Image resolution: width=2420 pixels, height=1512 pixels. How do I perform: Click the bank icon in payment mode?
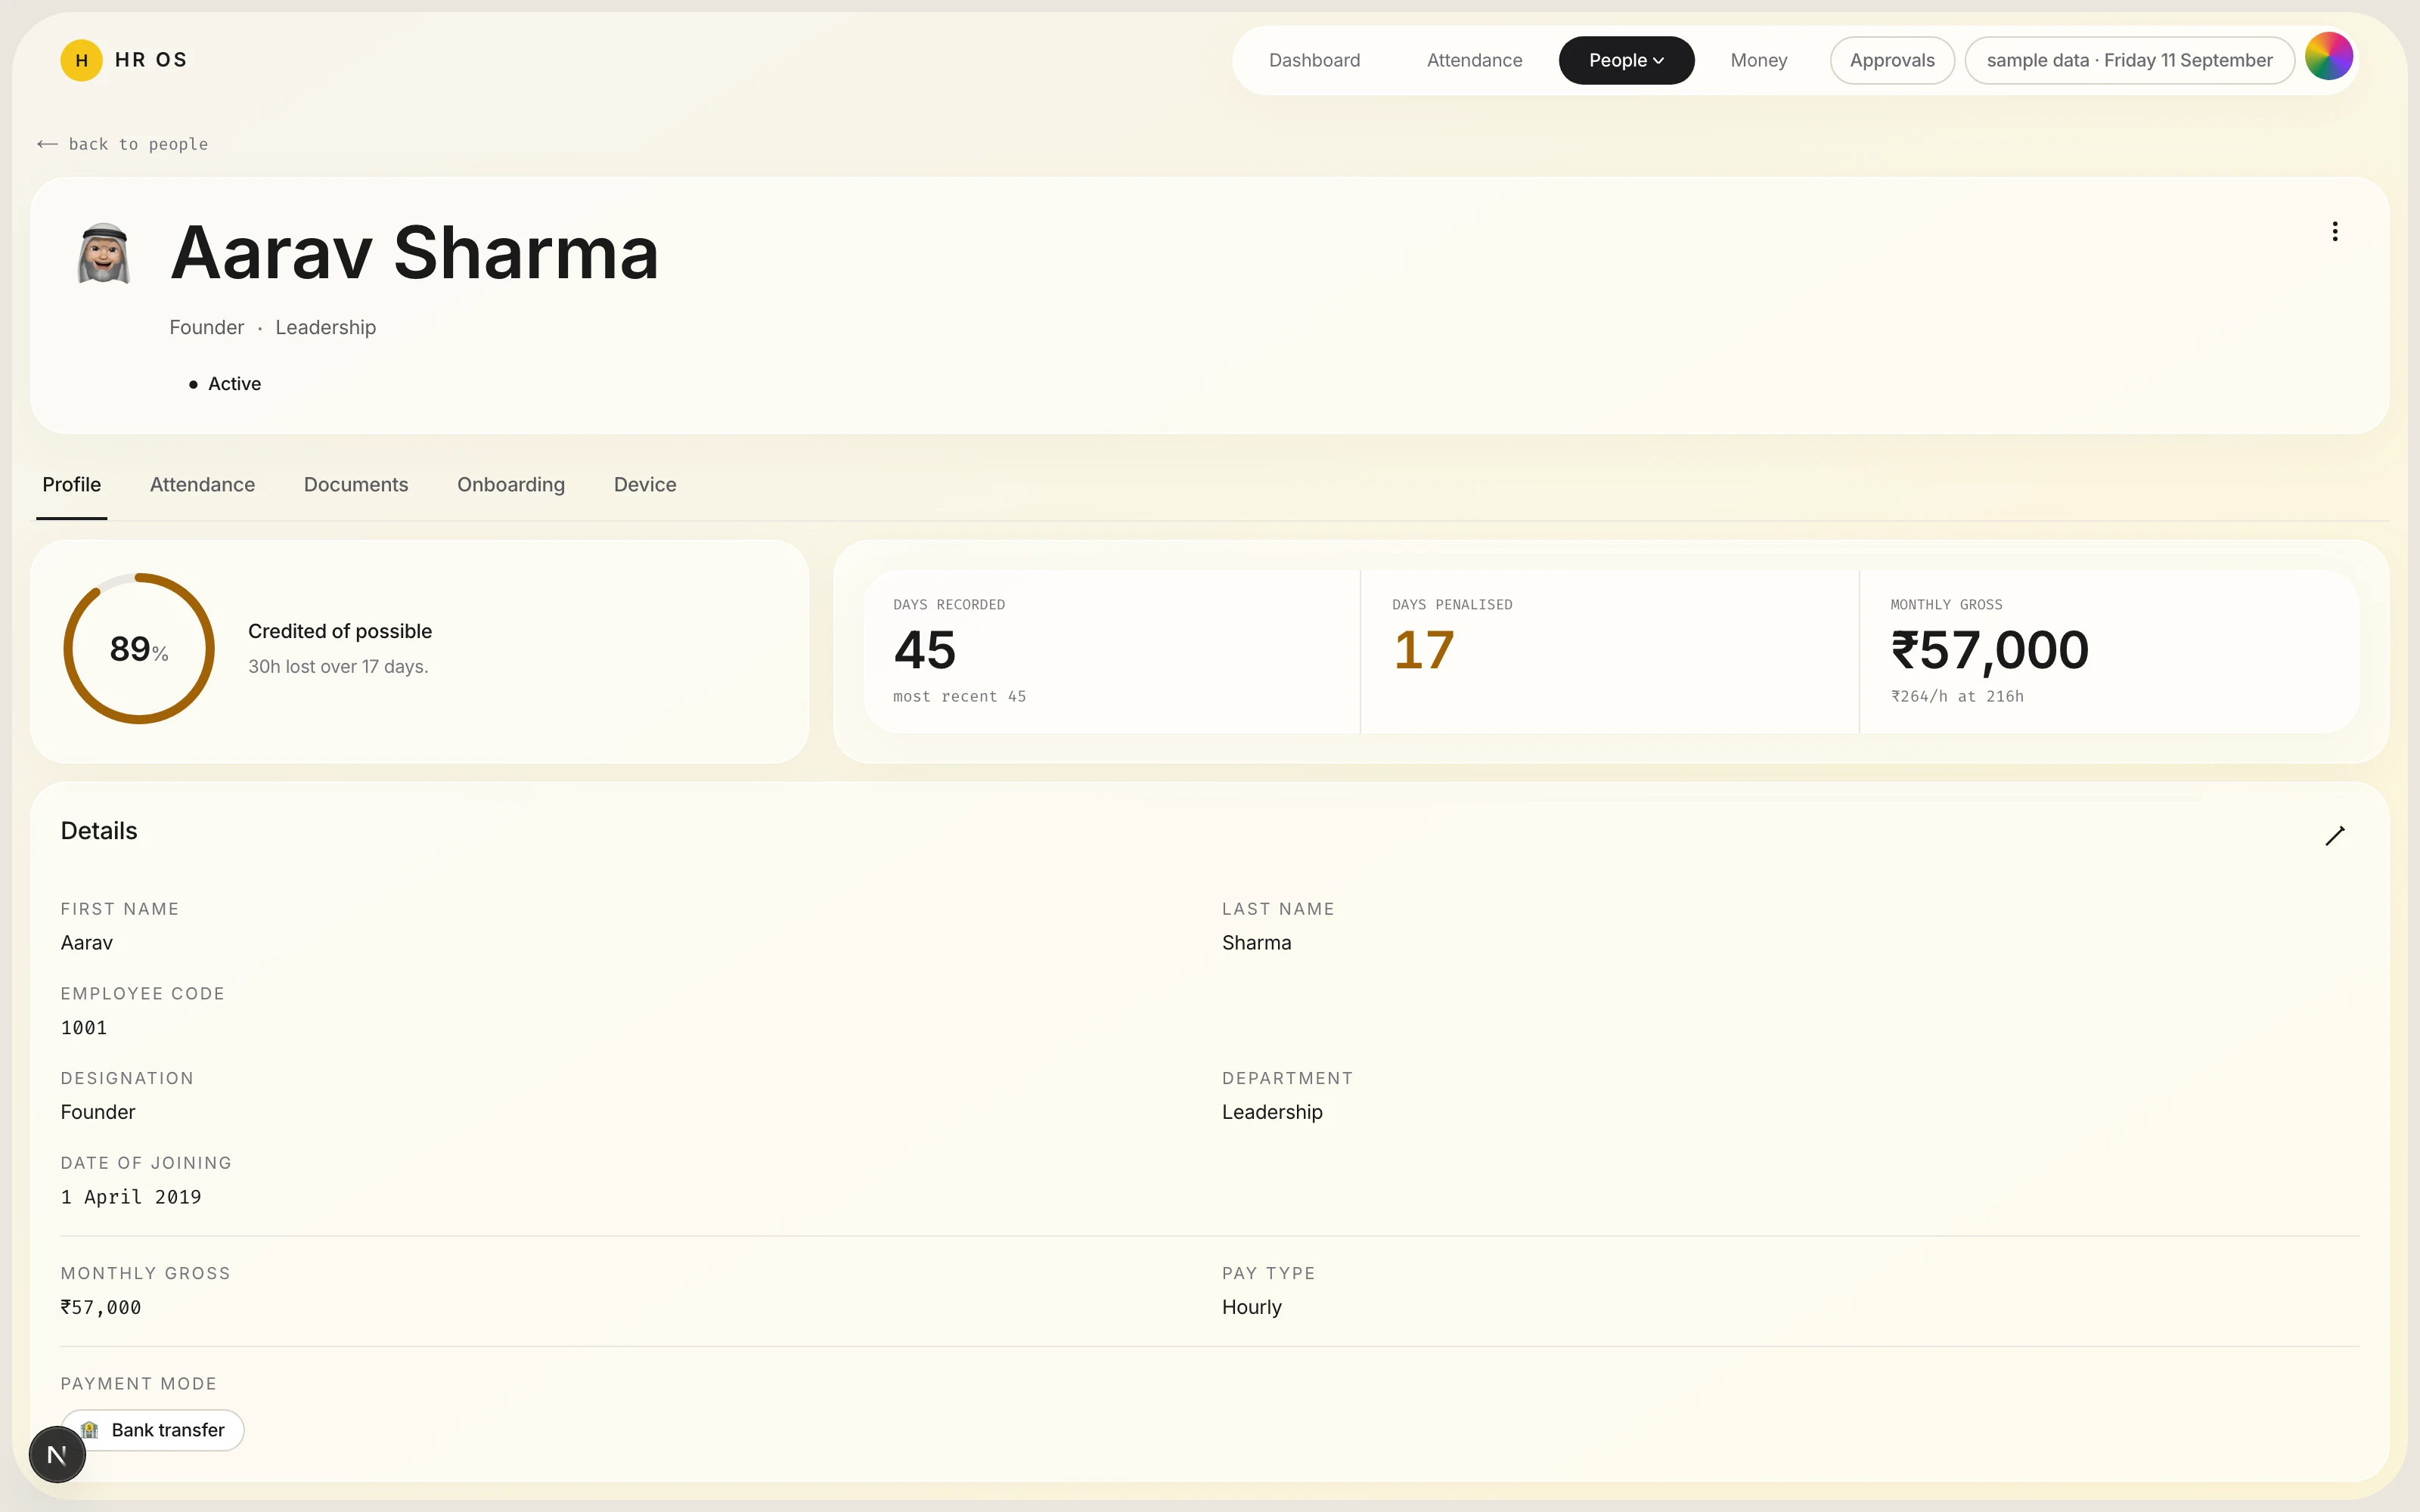coord(90,1430)
